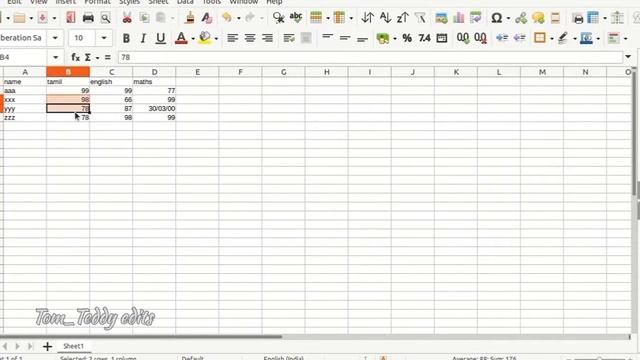640x360 pixels.
Task: Open the Function Wizard fx icon
Action: point(76,58)
